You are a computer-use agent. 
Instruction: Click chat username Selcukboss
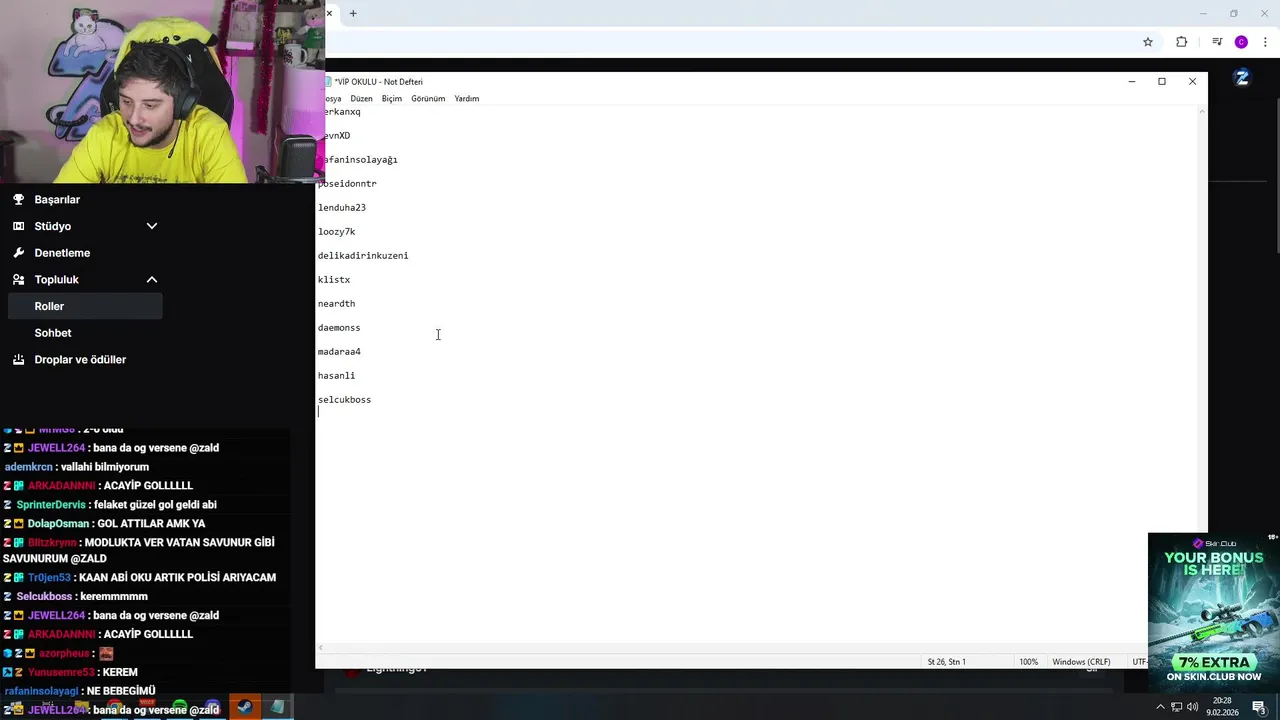click(x=44, y=597)
